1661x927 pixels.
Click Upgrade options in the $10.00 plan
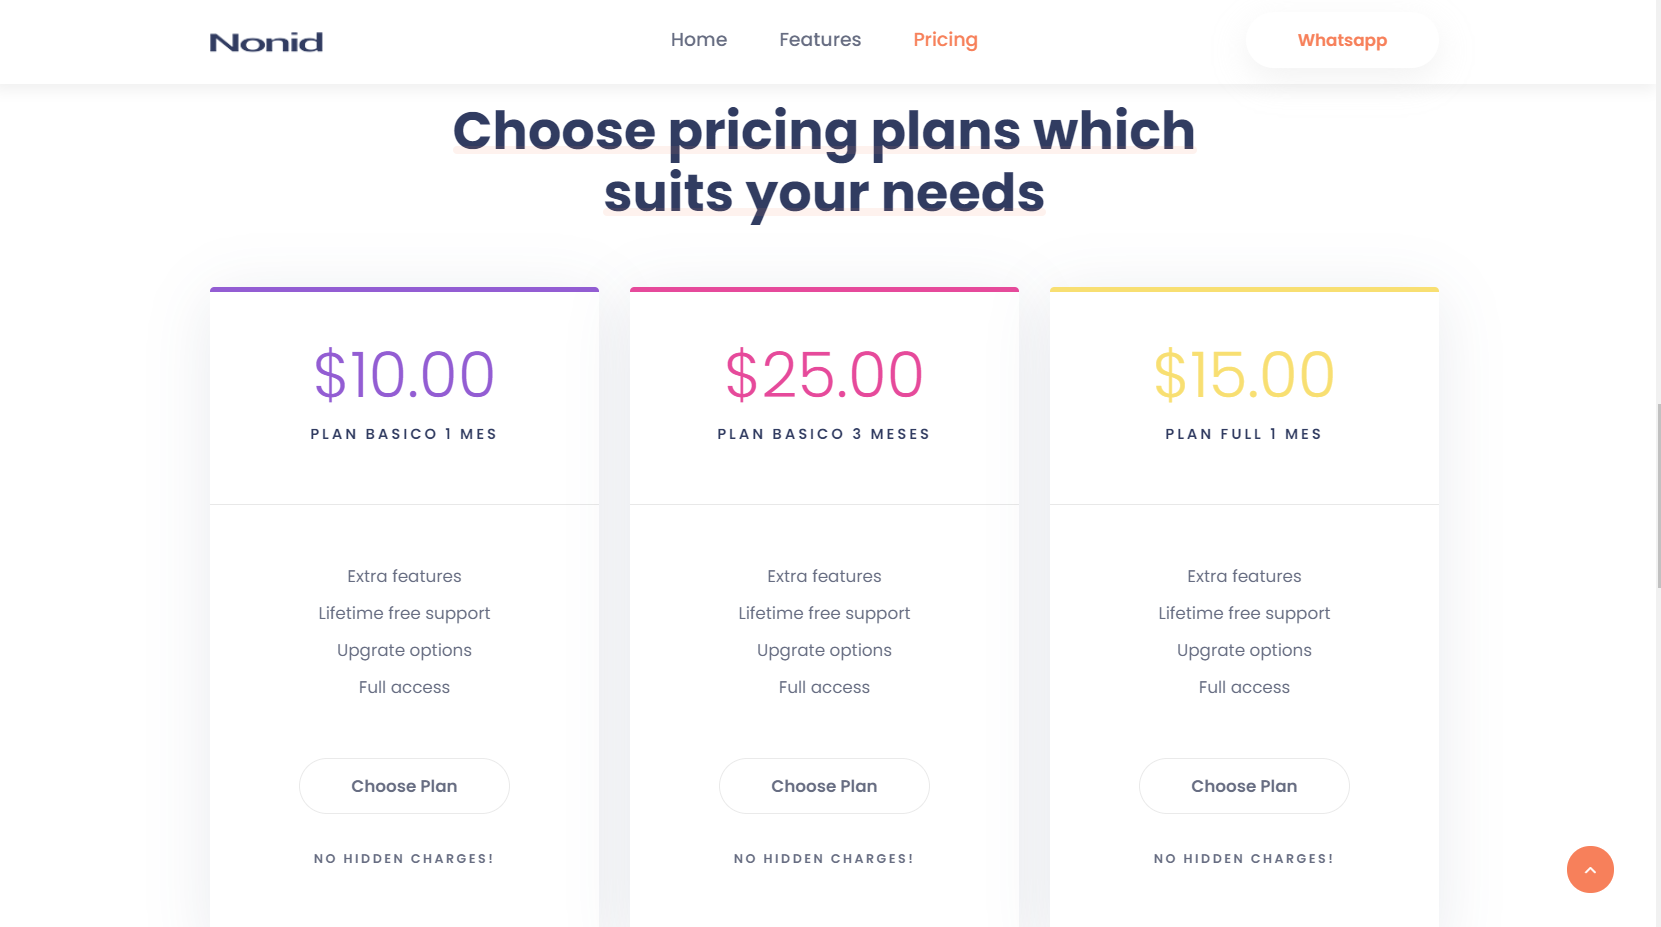[404, 650]
